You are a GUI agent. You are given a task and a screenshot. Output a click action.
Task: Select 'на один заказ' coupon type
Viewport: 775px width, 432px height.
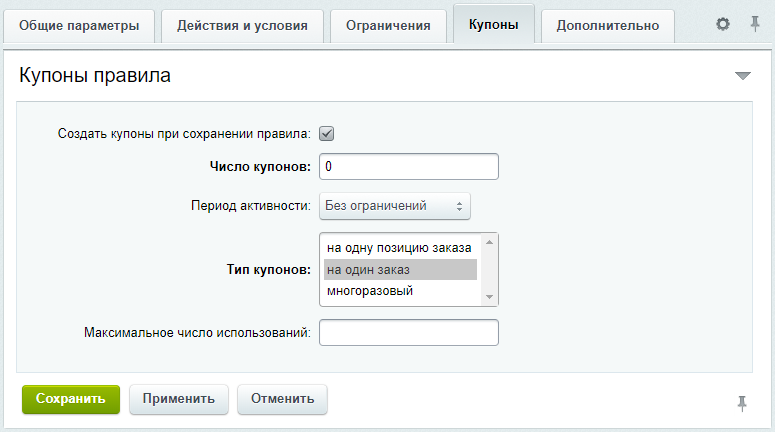(x=400, y=270)
